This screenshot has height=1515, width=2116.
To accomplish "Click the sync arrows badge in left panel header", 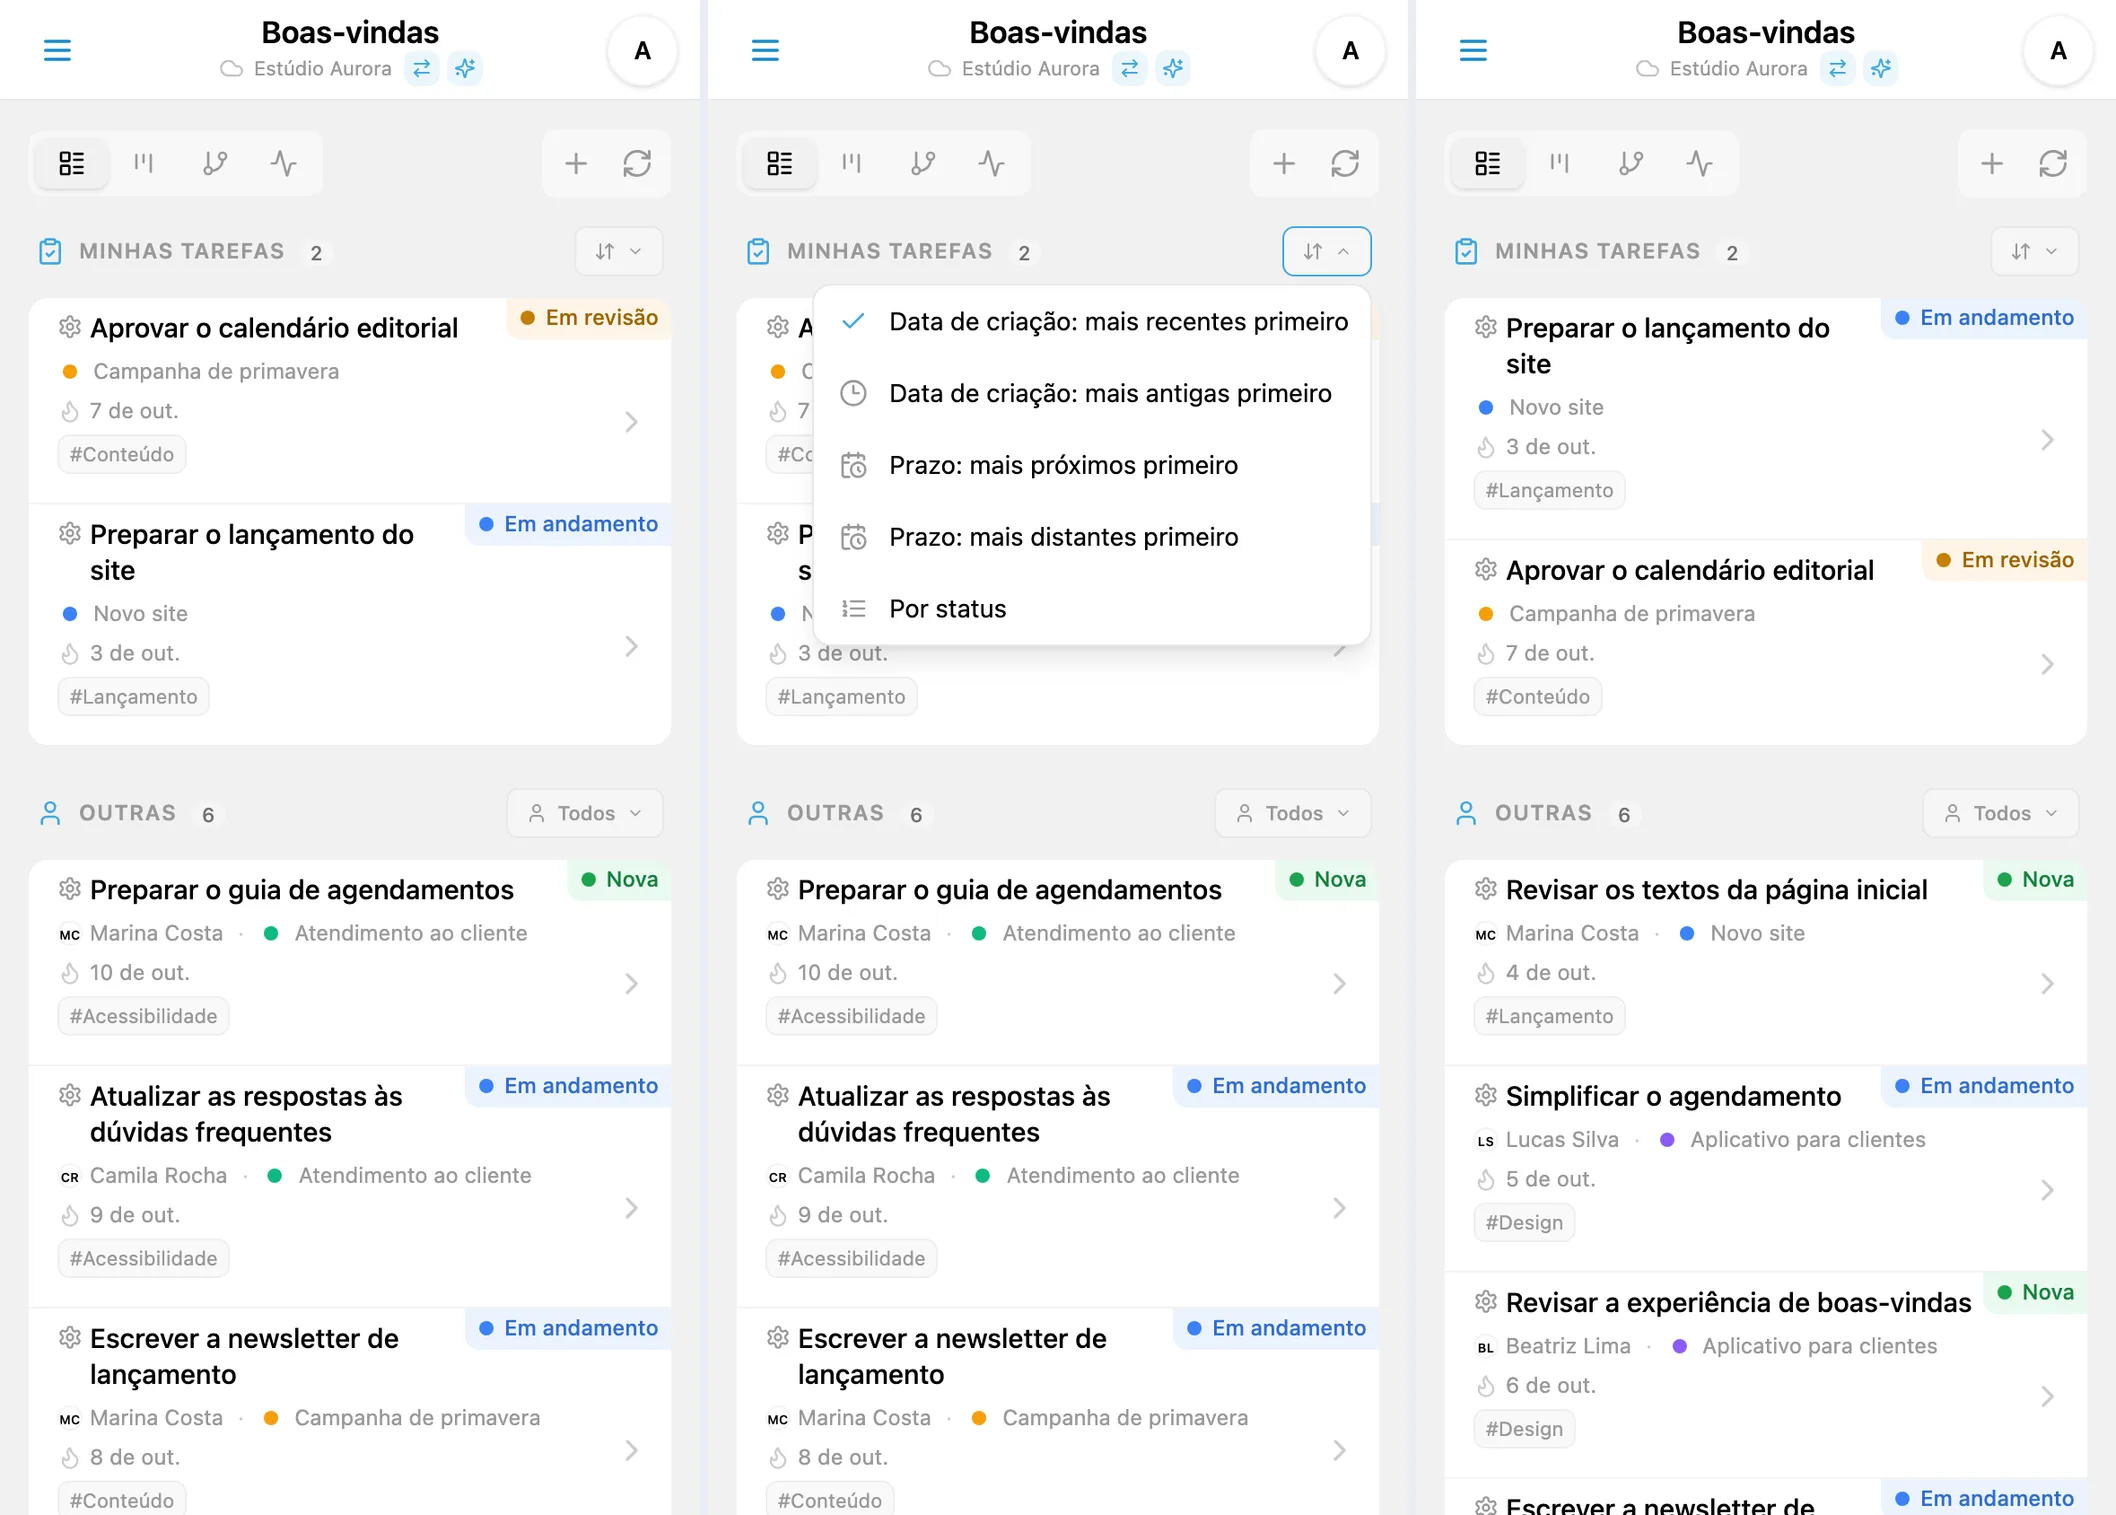I will 422,68.
